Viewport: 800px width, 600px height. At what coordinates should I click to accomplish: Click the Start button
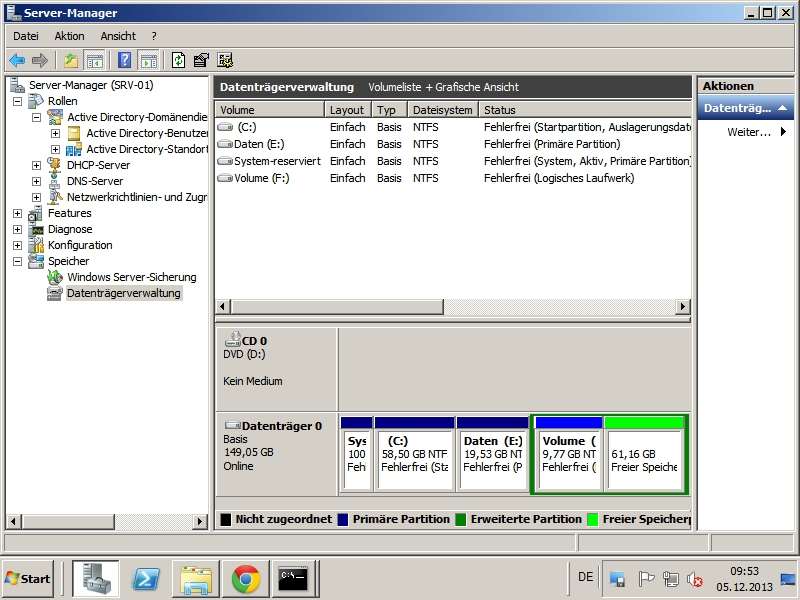[x=29, y=578]
